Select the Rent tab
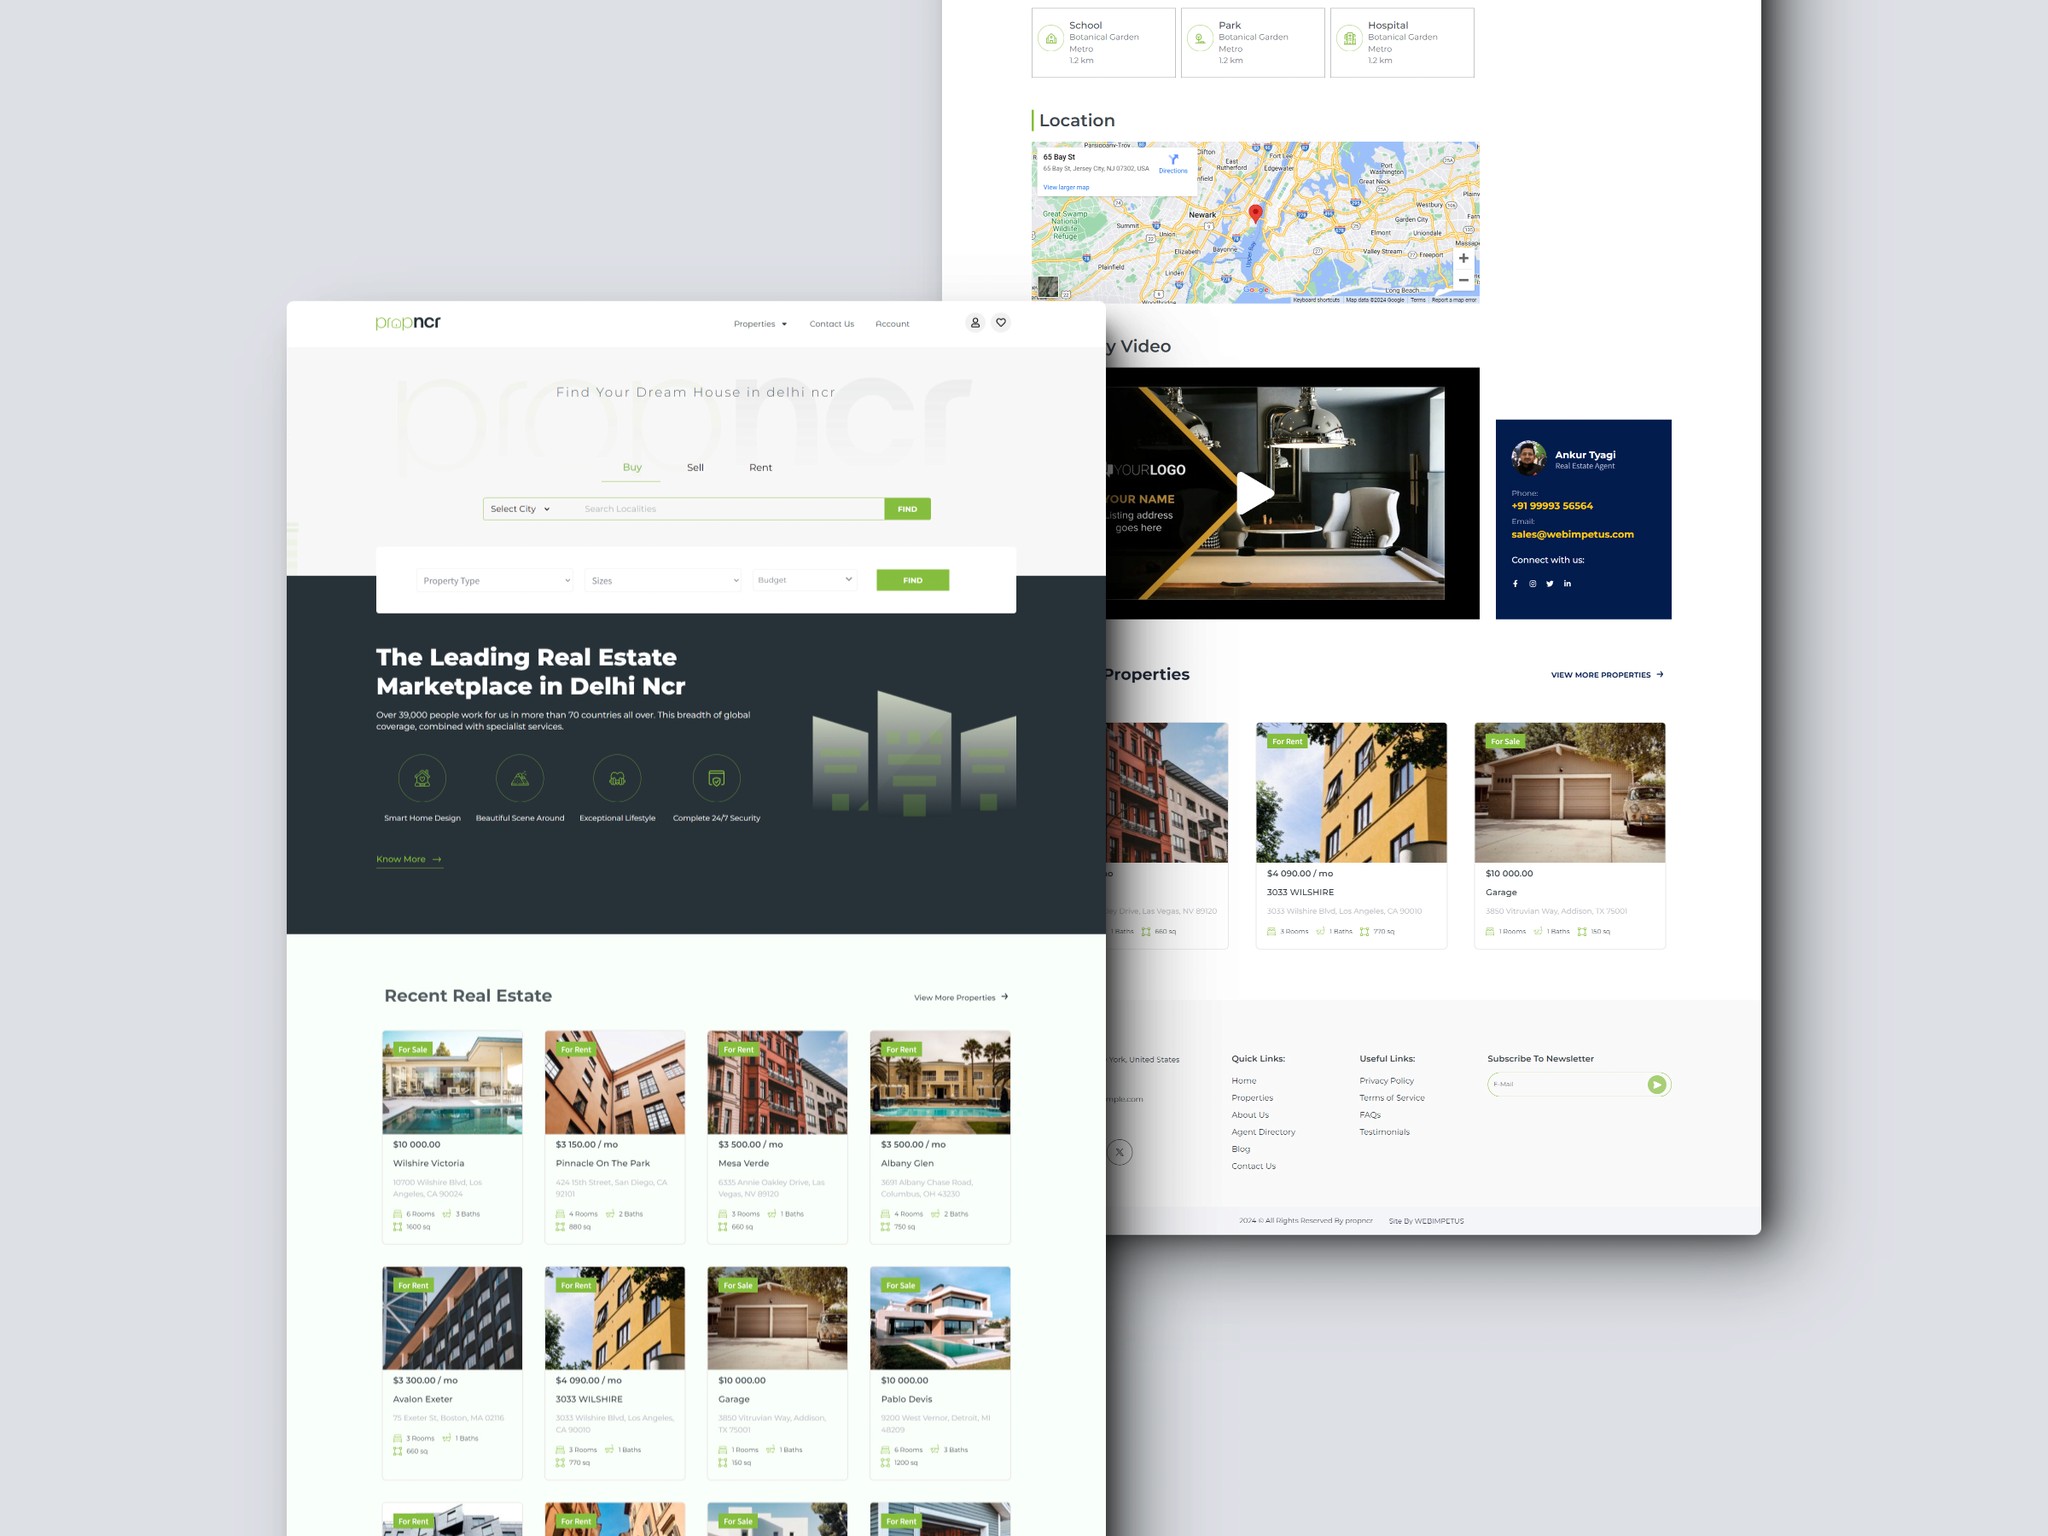The height and width of the screenshot is (1536, 2048). 758,466
